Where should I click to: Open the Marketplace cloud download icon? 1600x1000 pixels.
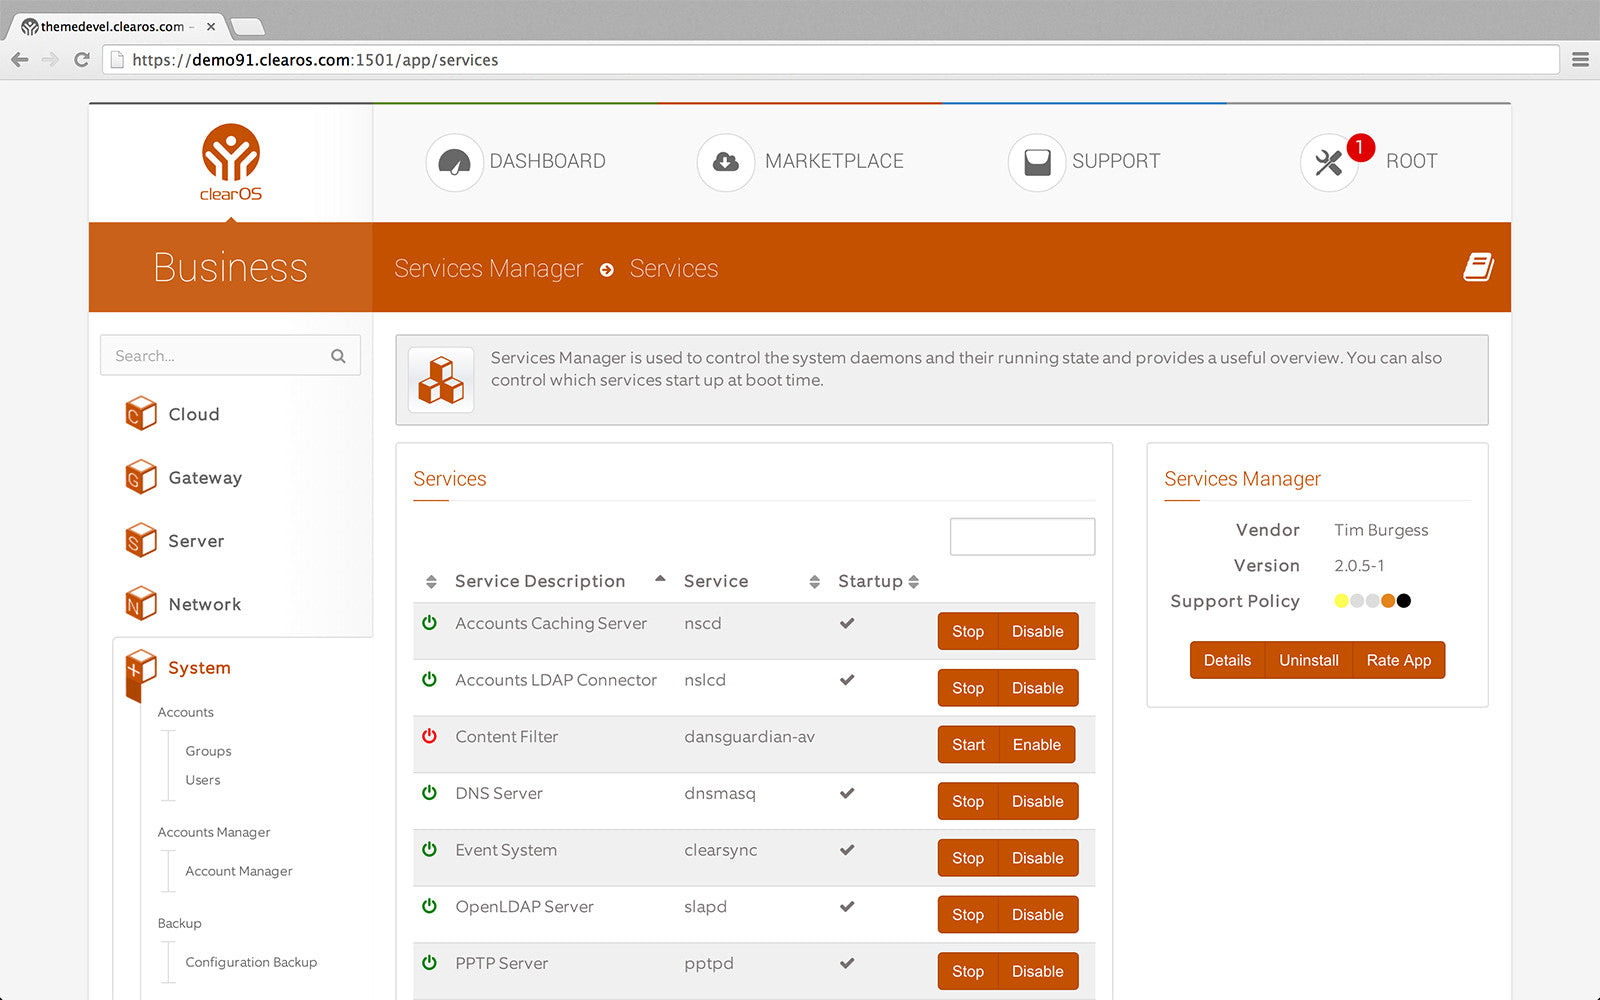[x=726, y=162]
